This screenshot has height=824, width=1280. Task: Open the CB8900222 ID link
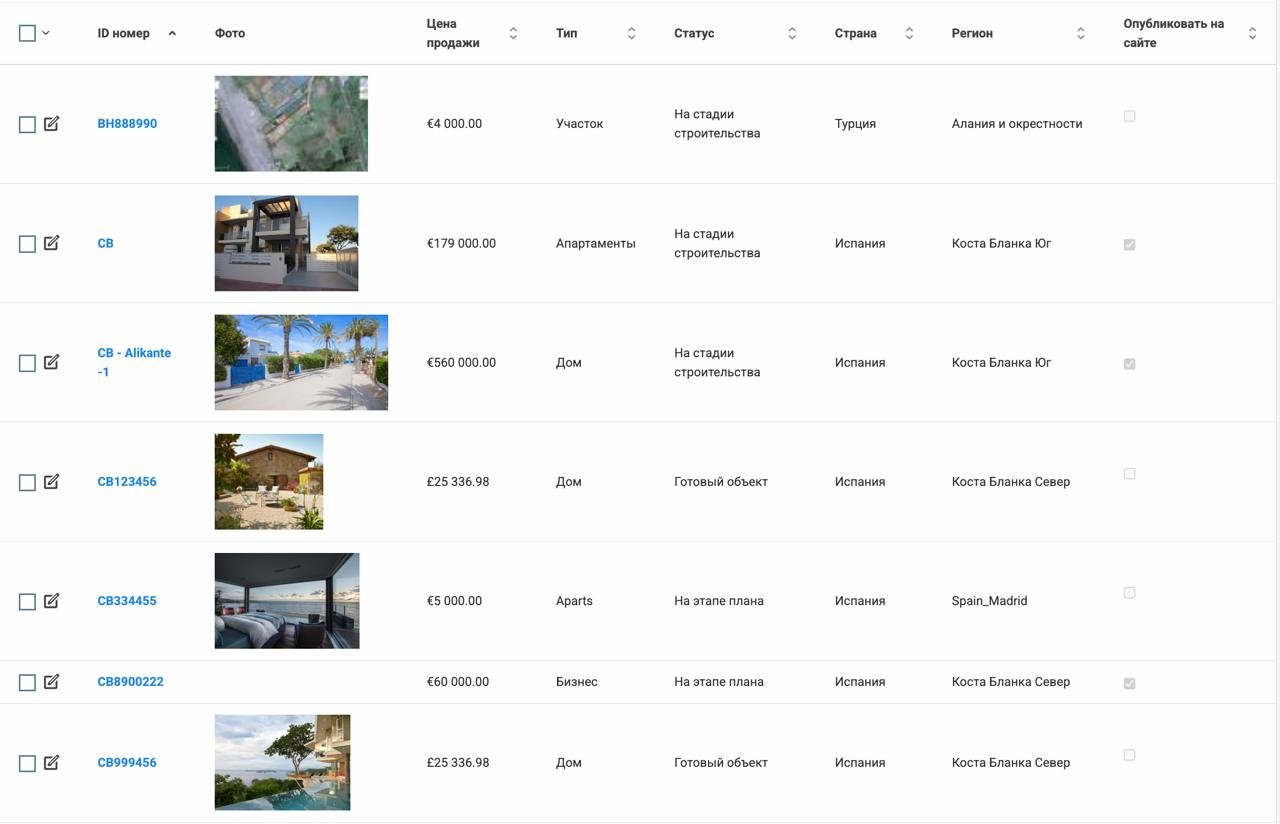click(130, 682)
